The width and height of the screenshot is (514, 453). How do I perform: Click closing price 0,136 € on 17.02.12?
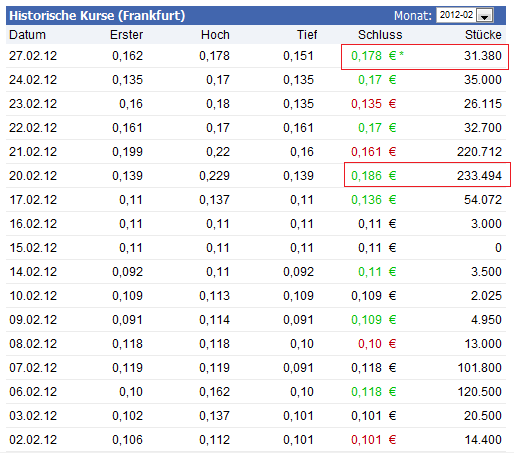click(x=374, y=200)
